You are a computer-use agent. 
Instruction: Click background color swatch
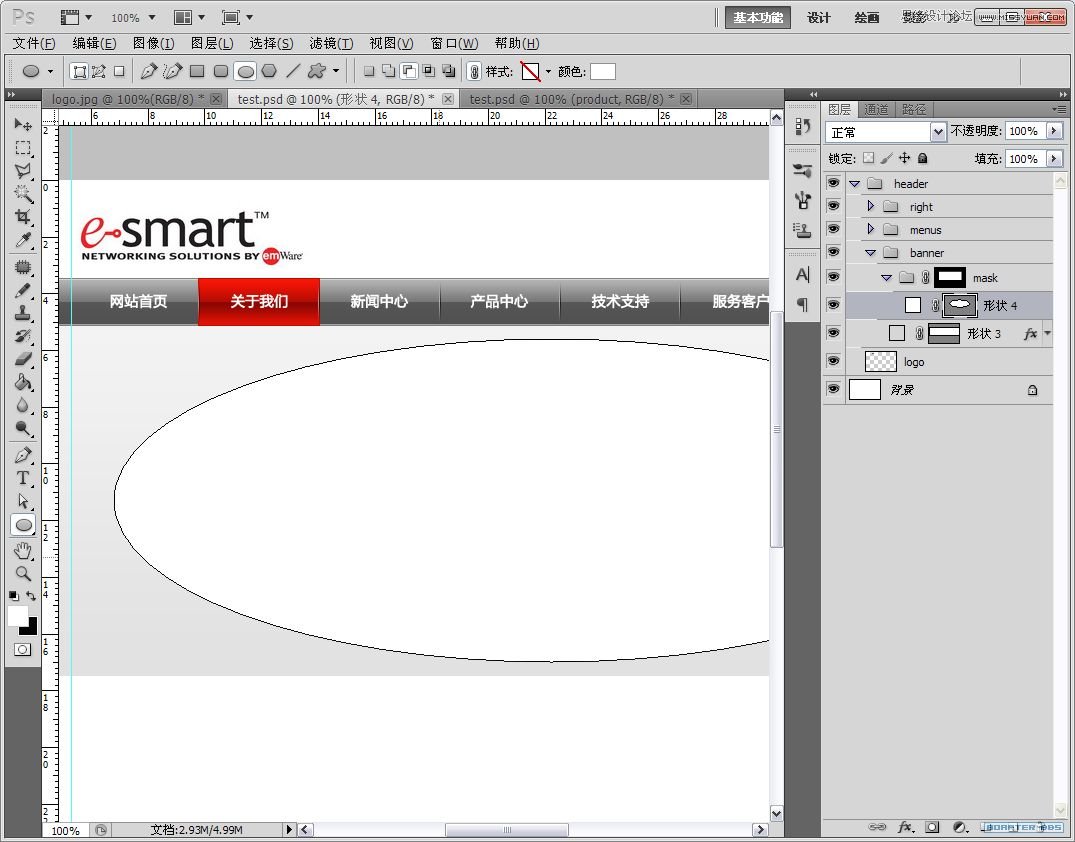[30, 627]
